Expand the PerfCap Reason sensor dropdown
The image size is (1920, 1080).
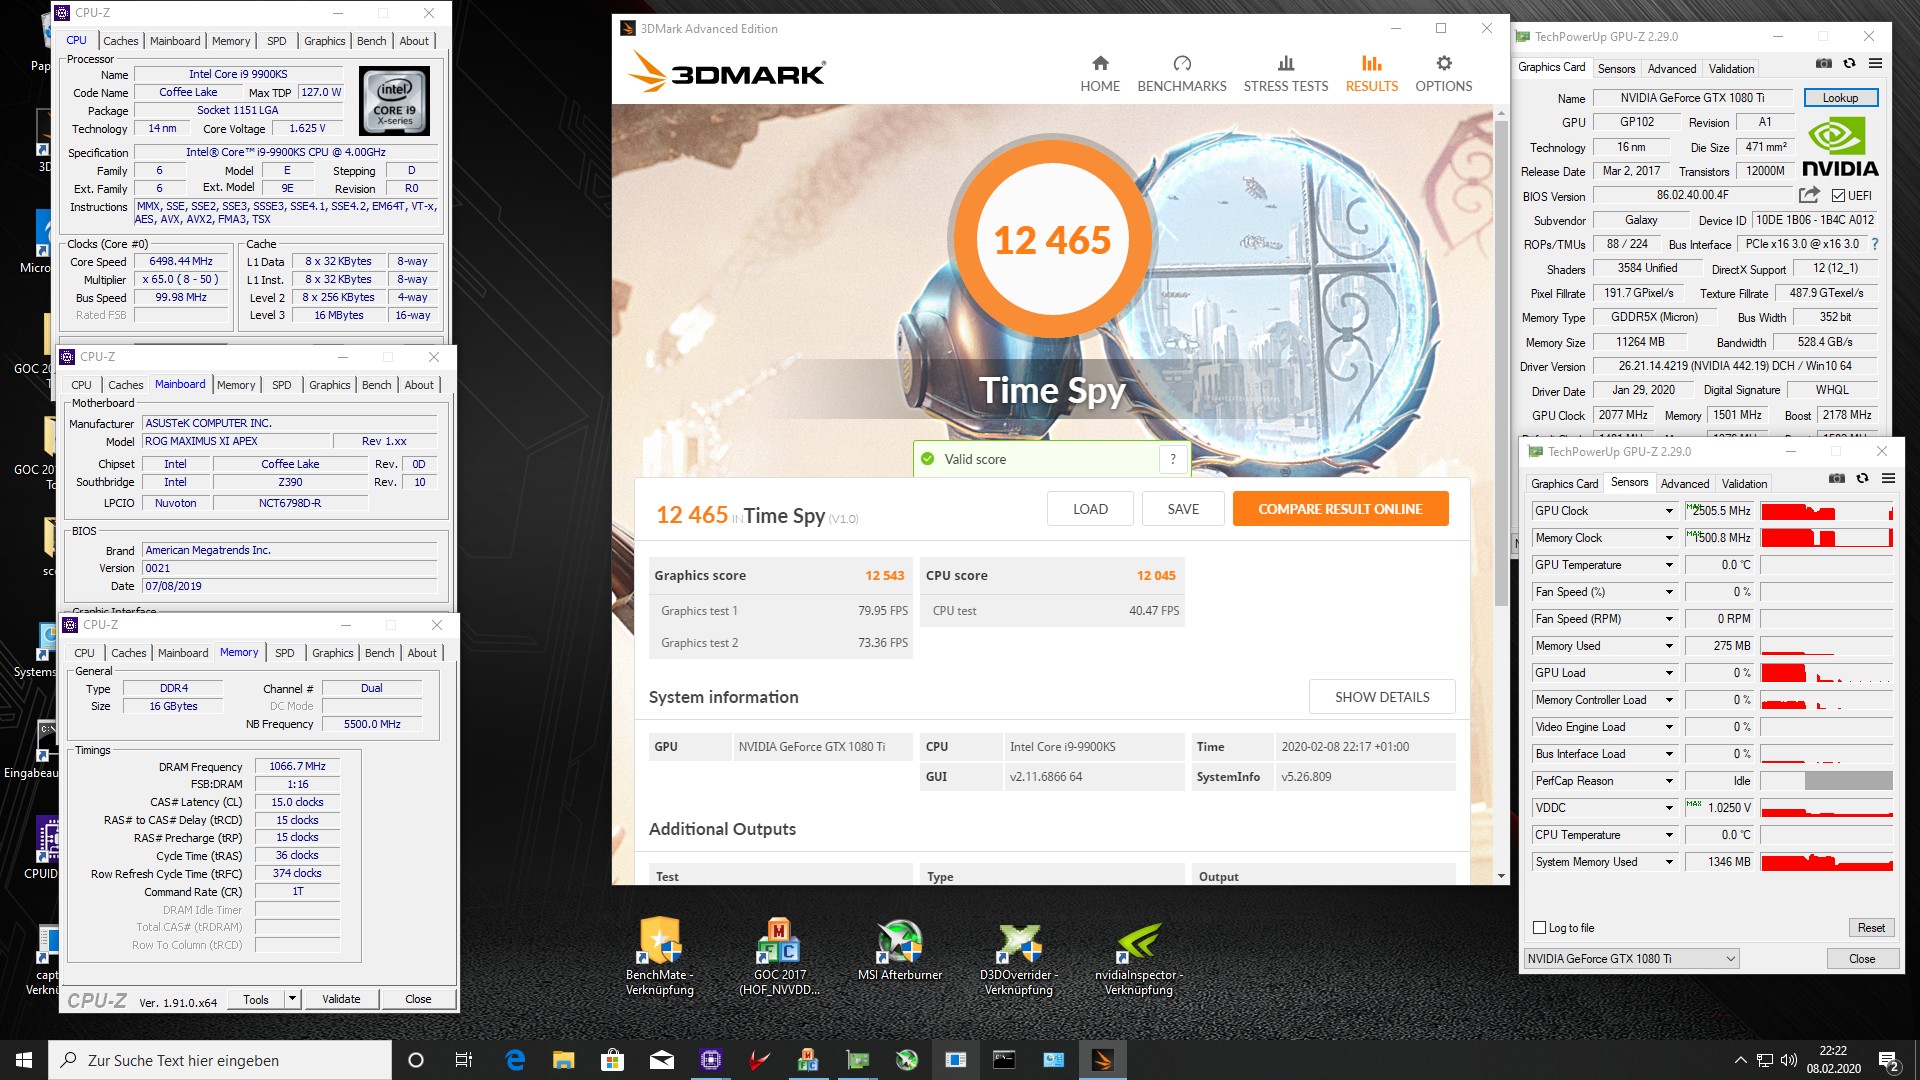(x=1669, y=781)
